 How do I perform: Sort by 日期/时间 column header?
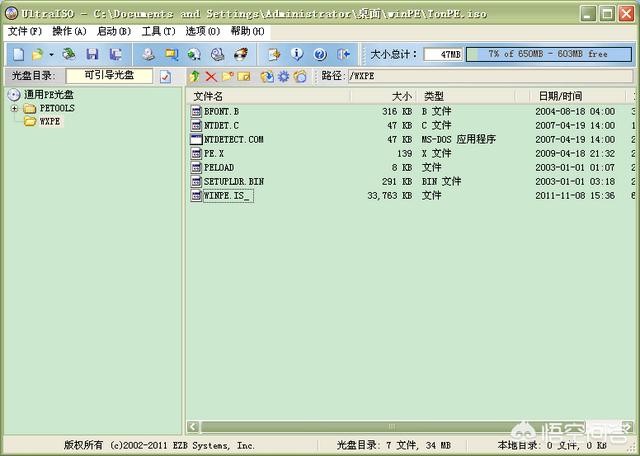[577, 97]
